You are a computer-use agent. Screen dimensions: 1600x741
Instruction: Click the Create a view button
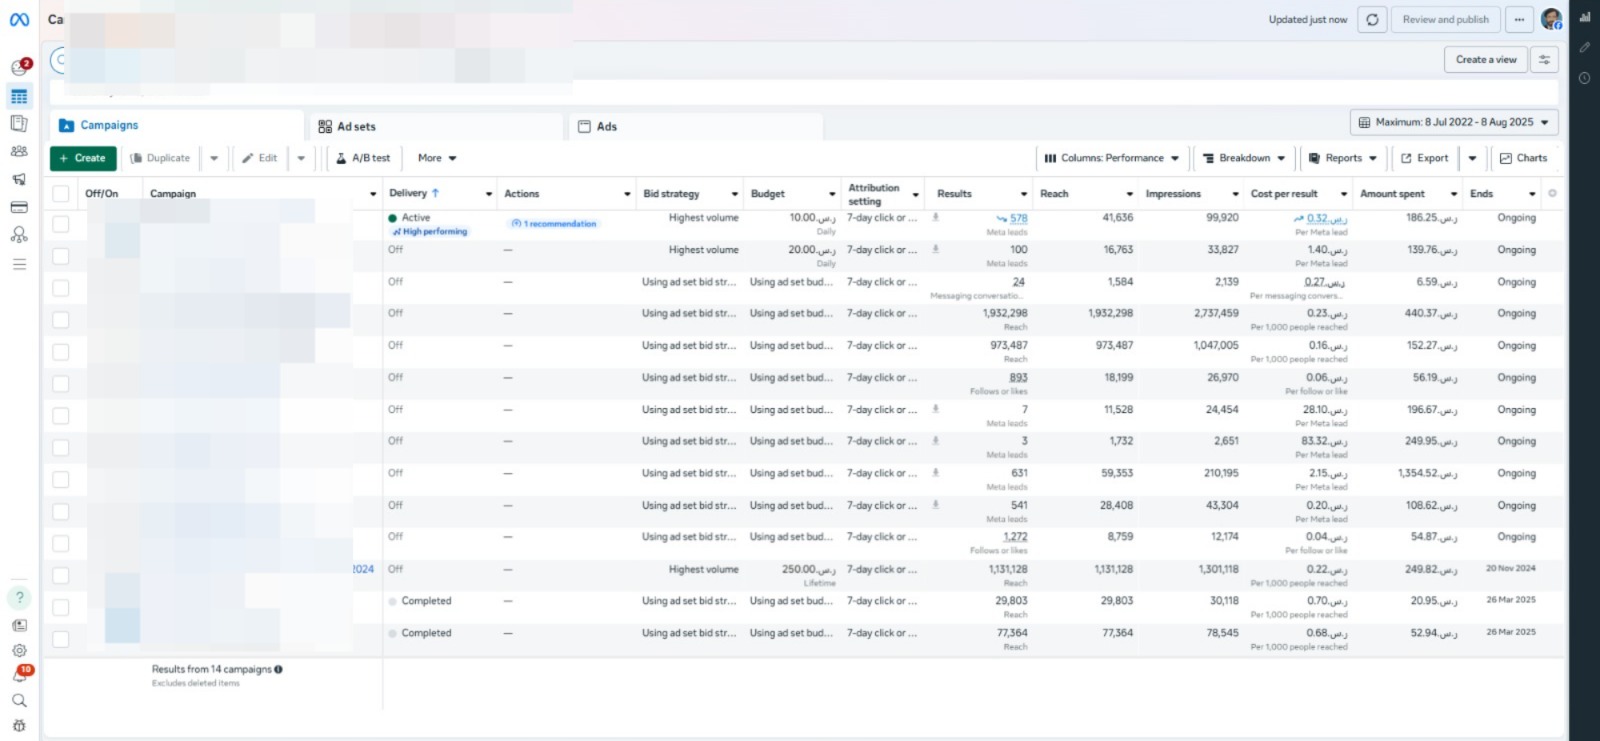pos(1486,60)
